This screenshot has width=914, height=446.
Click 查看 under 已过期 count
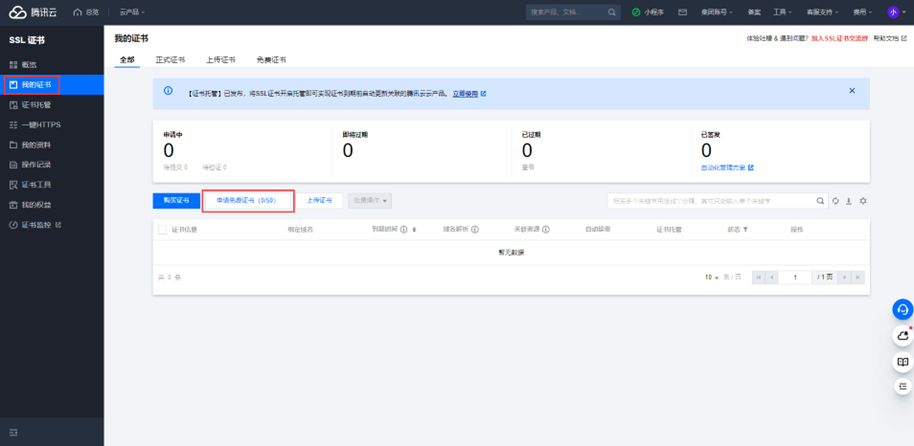tap(528, 167)
